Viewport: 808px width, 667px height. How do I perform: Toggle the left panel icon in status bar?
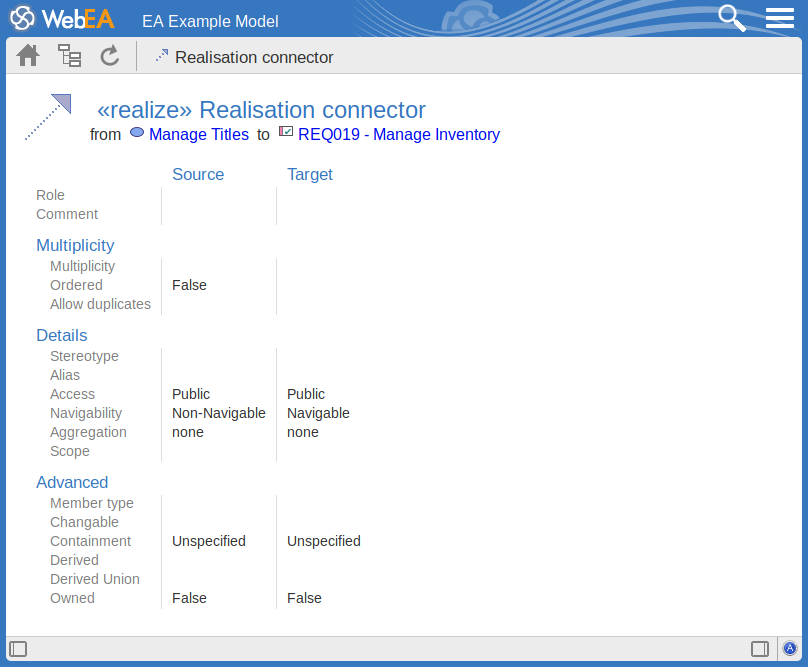point(18,649)
